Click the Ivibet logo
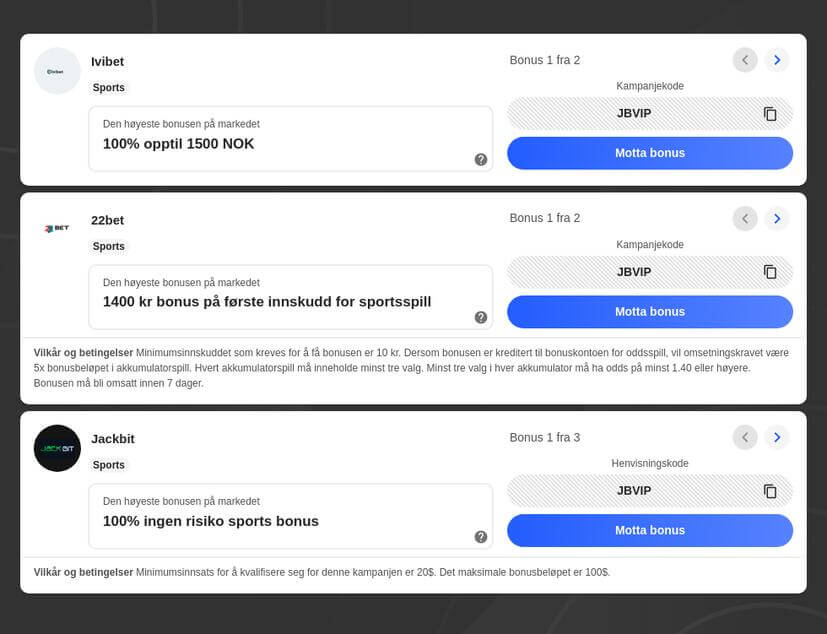This screenshot has height=634, width=827. point(57,71)
